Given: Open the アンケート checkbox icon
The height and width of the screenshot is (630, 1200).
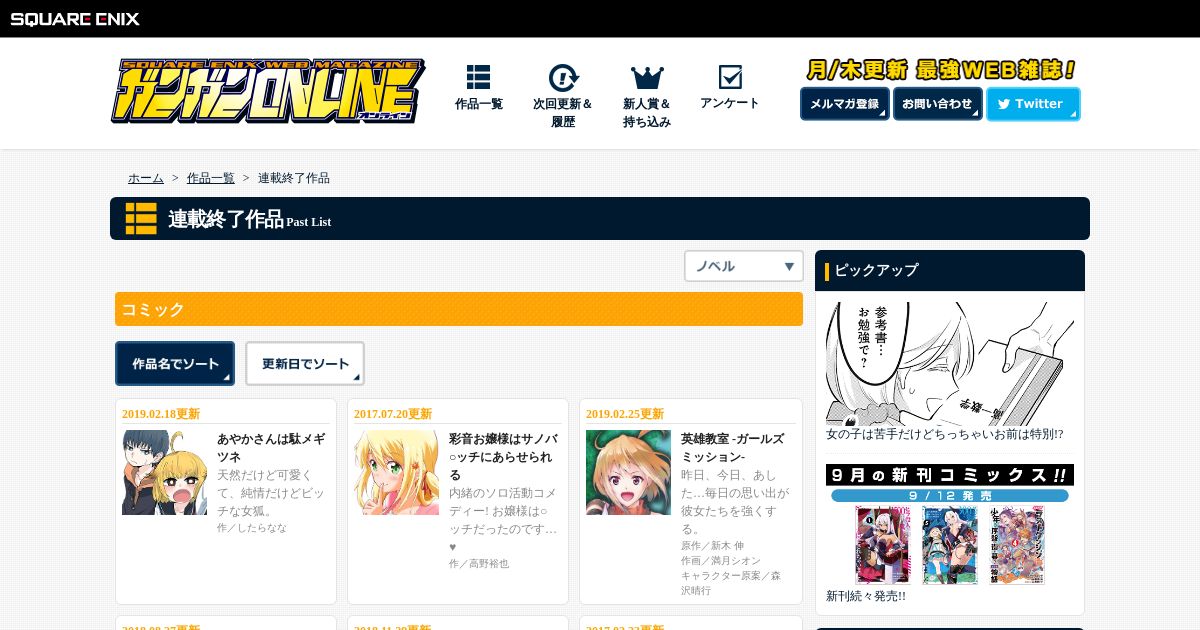Looking at the screenshot, I should [x=730, y=77].
